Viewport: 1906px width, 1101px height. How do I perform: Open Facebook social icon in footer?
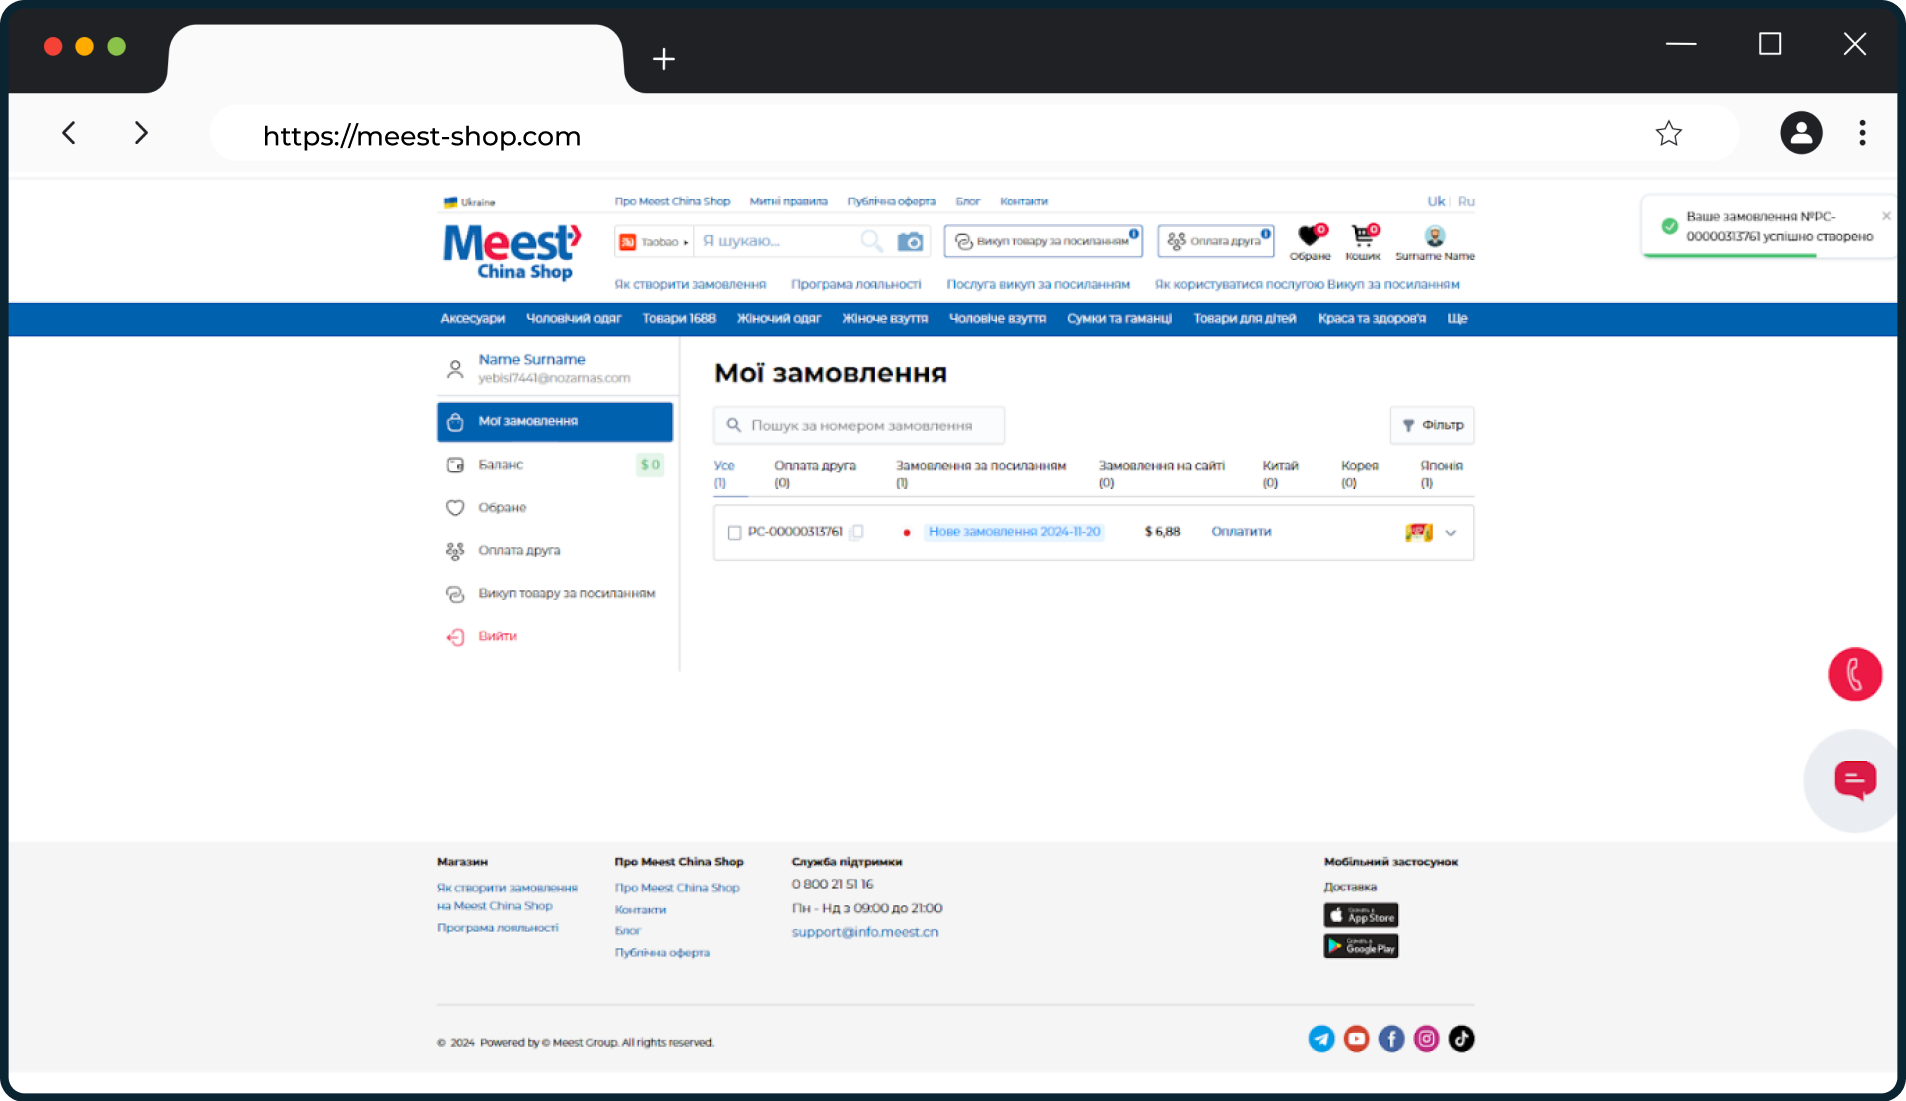click(x=1391, y=1039)
